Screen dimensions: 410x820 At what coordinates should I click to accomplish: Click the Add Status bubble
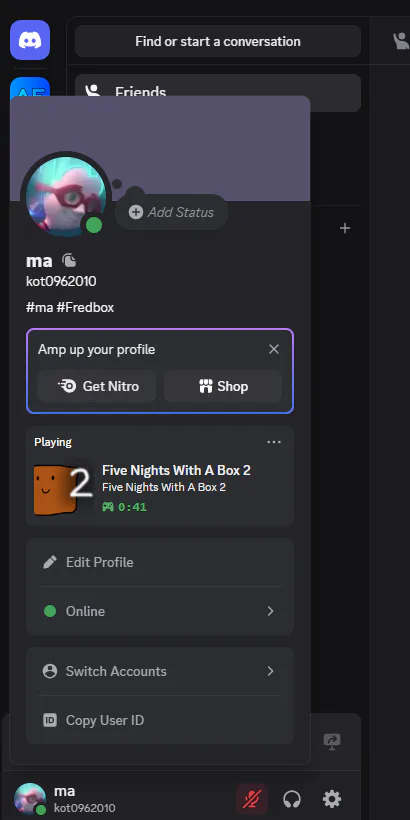click(172, 212)
